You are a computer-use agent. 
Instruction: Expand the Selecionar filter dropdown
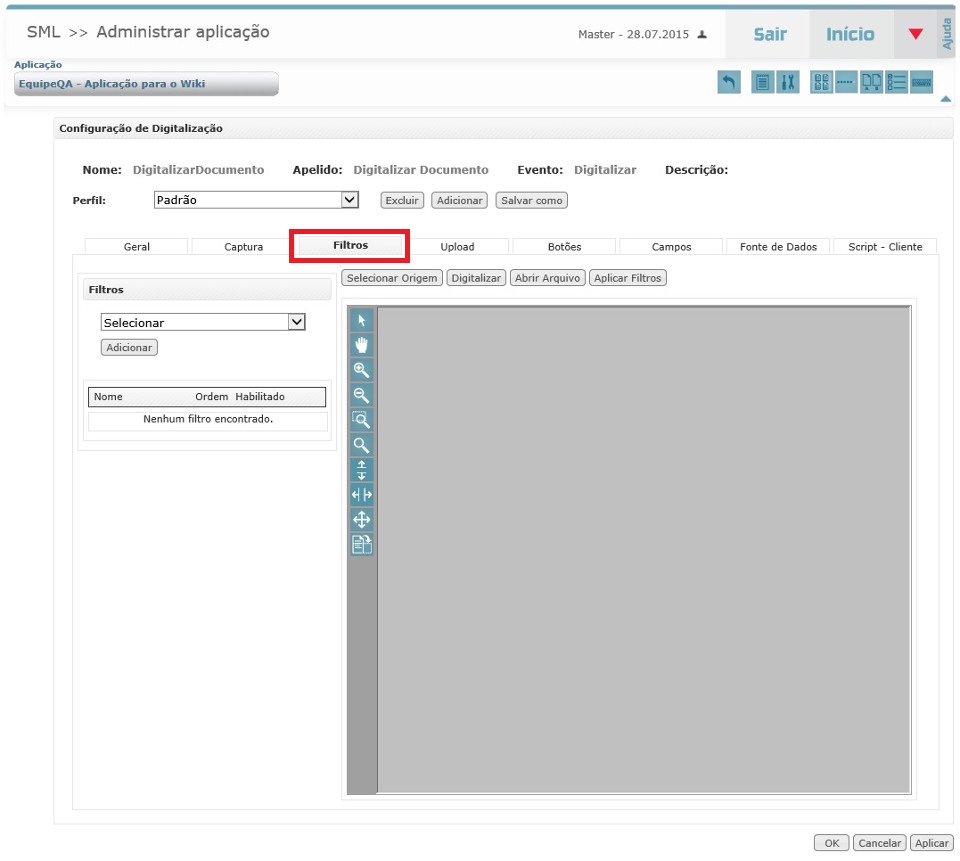203,322
